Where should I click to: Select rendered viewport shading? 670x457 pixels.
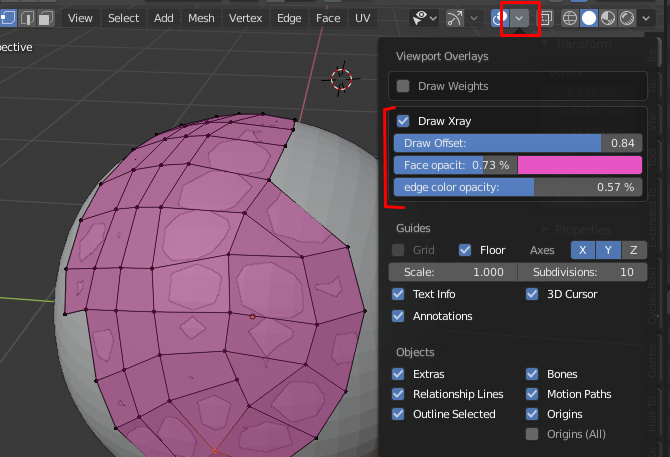point(626,18)
